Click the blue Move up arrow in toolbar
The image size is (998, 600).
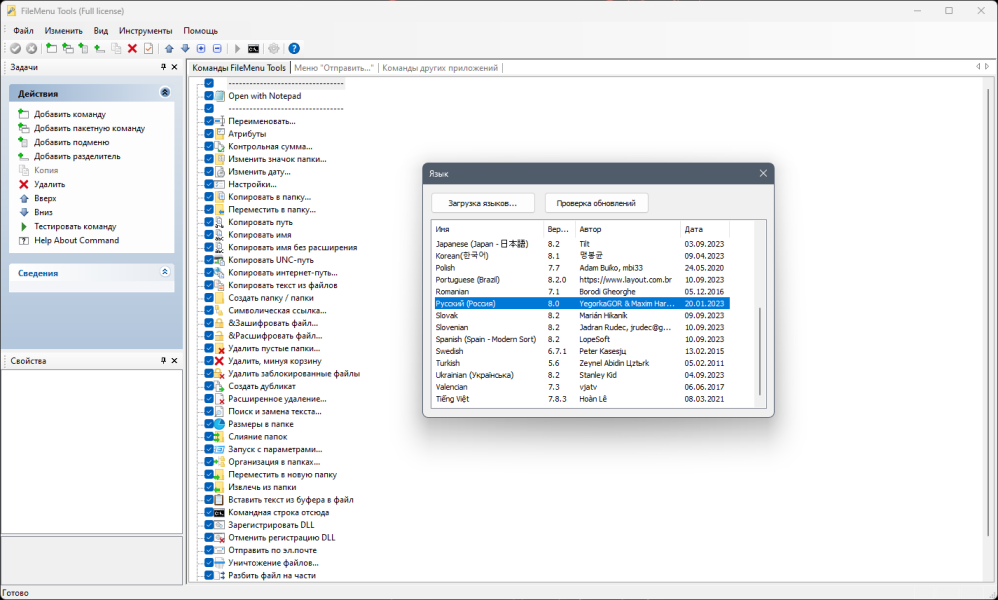click(x=169, y=48)
